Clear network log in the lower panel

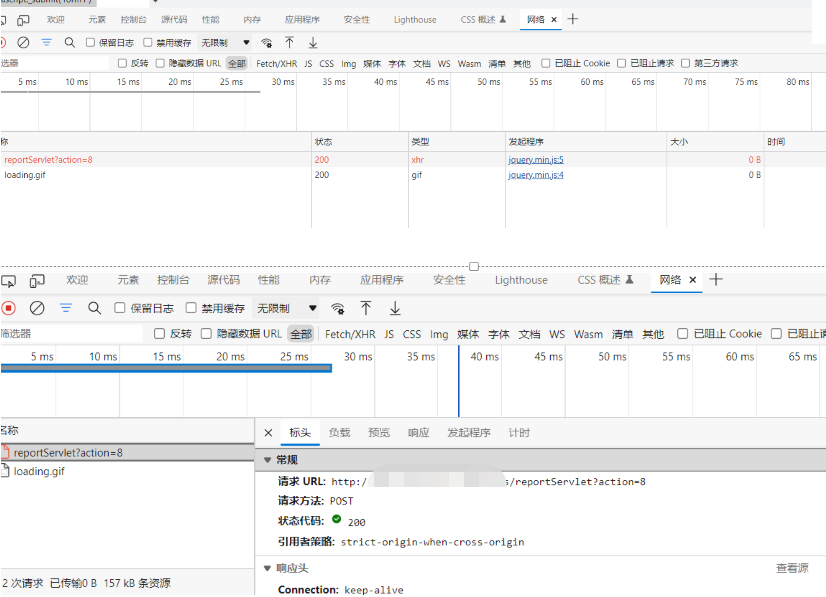37,308
